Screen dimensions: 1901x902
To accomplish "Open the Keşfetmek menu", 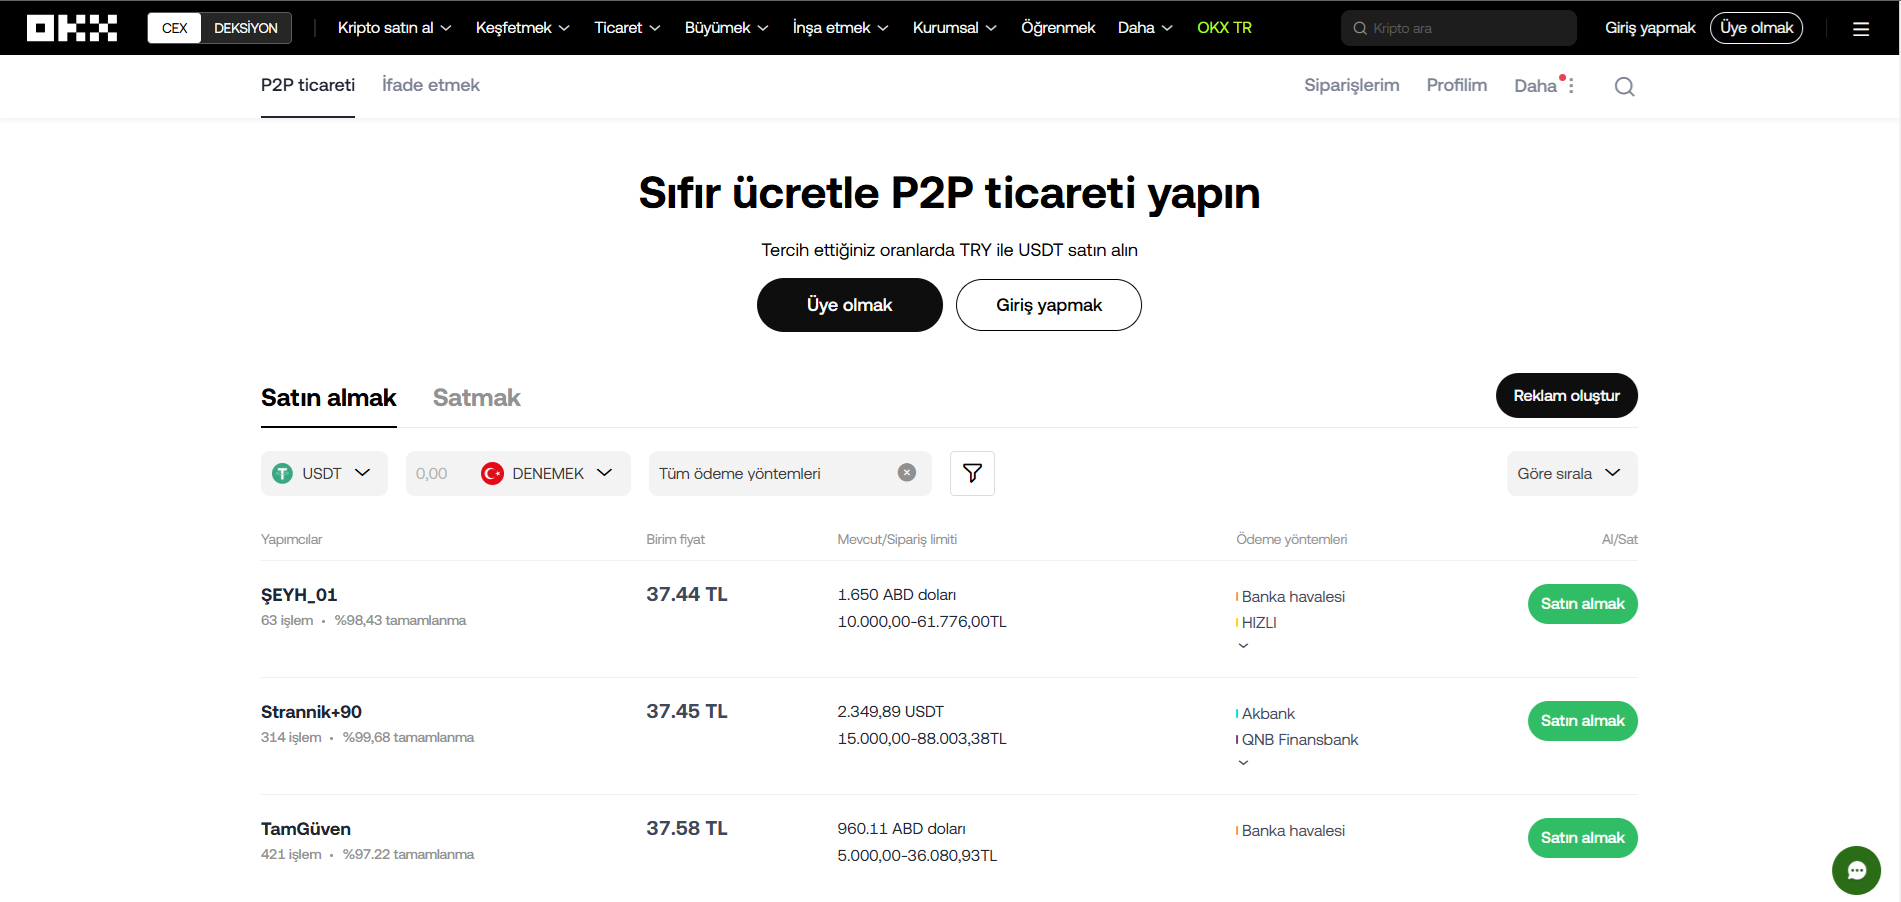I will tap(521, 27).
